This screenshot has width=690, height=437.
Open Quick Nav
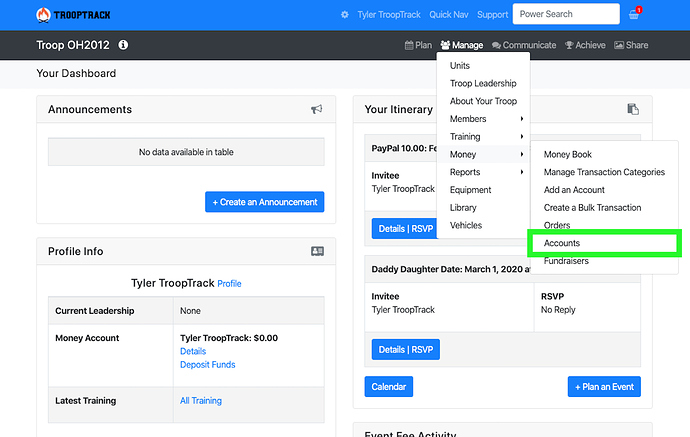[x=449, y=15]
